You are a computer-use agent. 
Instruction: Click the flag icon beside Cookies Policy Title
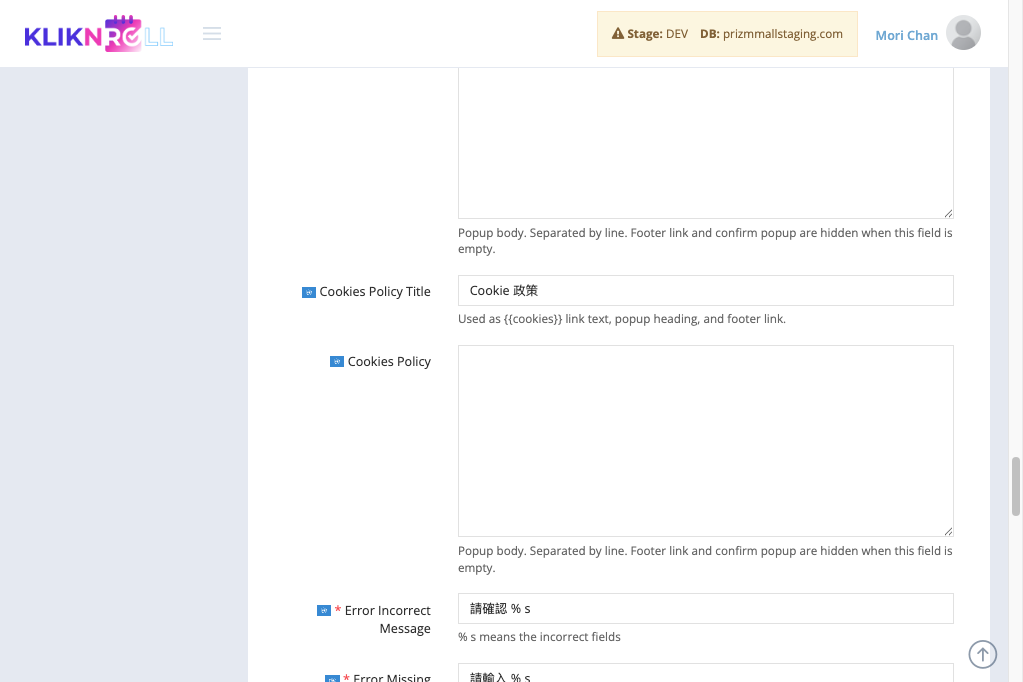tap(309, 292)
